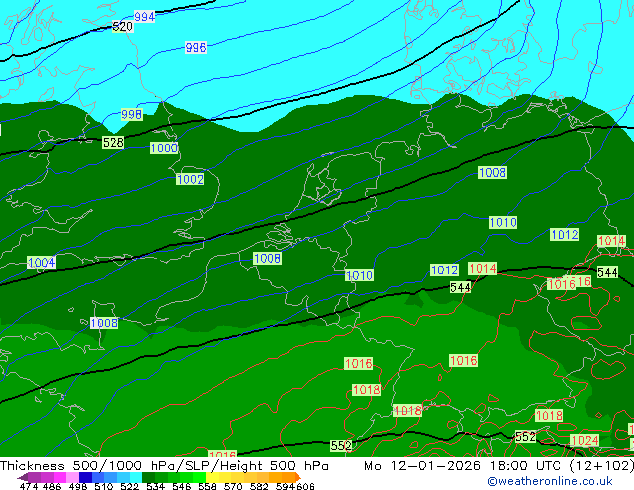The width and height of the screenshot is (634, 490).
Task: Click the dark blue swatch in the thickness legend
Action: coord(84,477)
